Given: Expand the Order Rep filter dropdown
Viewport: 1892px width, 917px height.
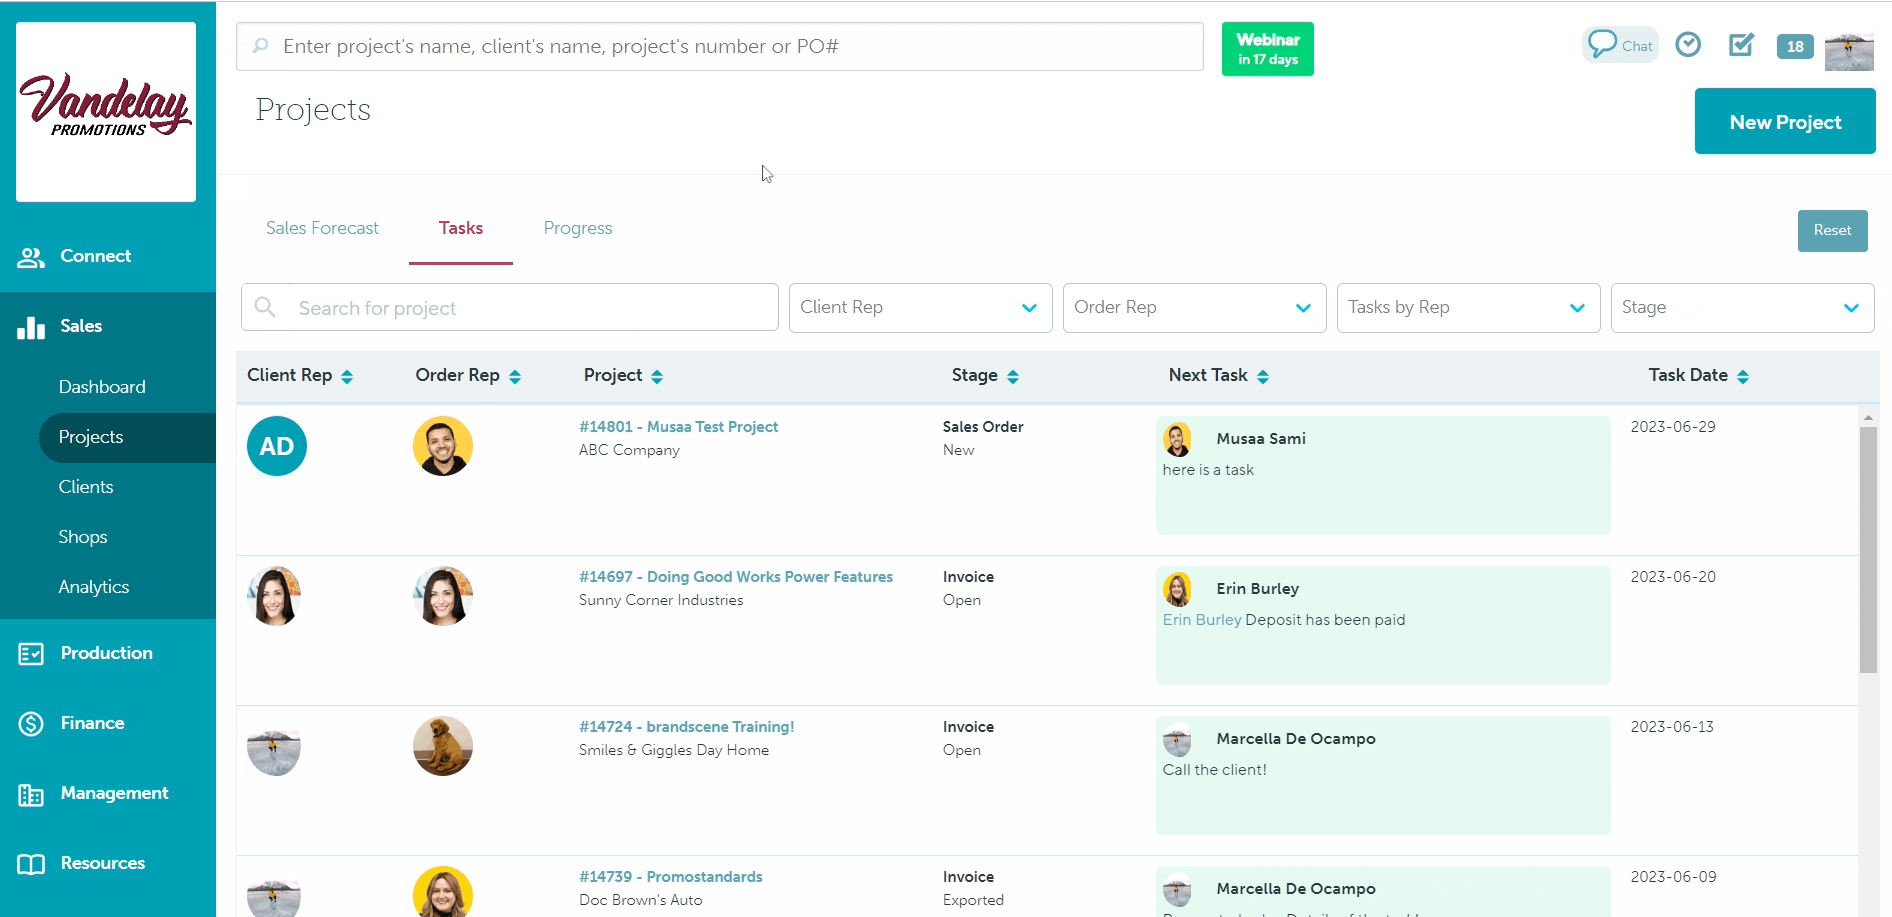Looking at the screenshot, I should point(1194,308).
